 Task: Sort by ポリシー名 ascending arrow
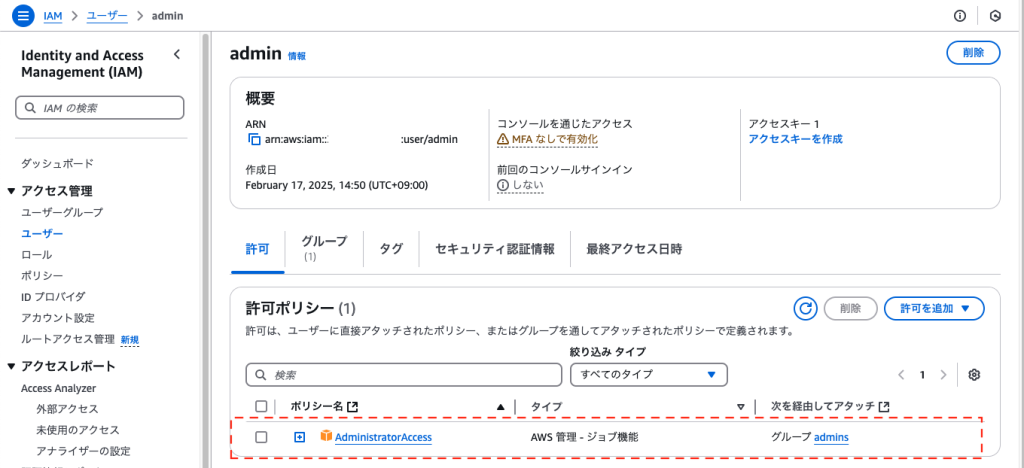(x=500, y=407)
